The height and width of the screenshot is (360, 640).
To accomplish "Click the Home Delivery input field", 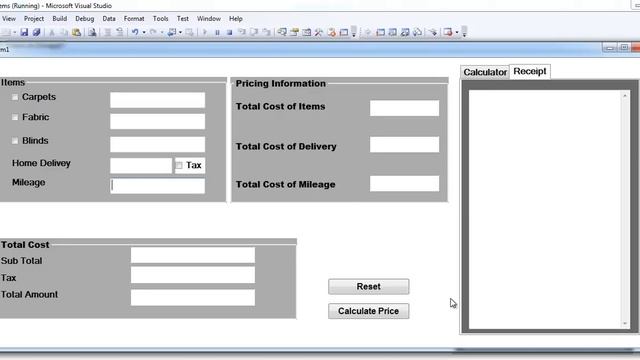I will click(141, 166).
